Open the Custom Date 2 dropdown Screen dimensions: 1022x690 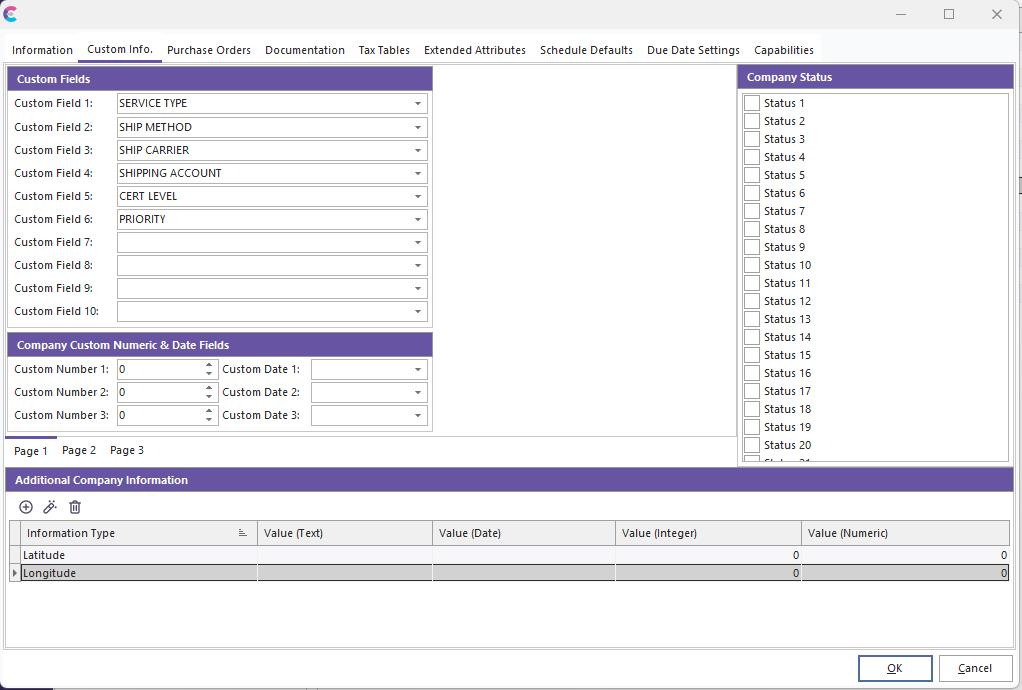click(x=417, y=392)
